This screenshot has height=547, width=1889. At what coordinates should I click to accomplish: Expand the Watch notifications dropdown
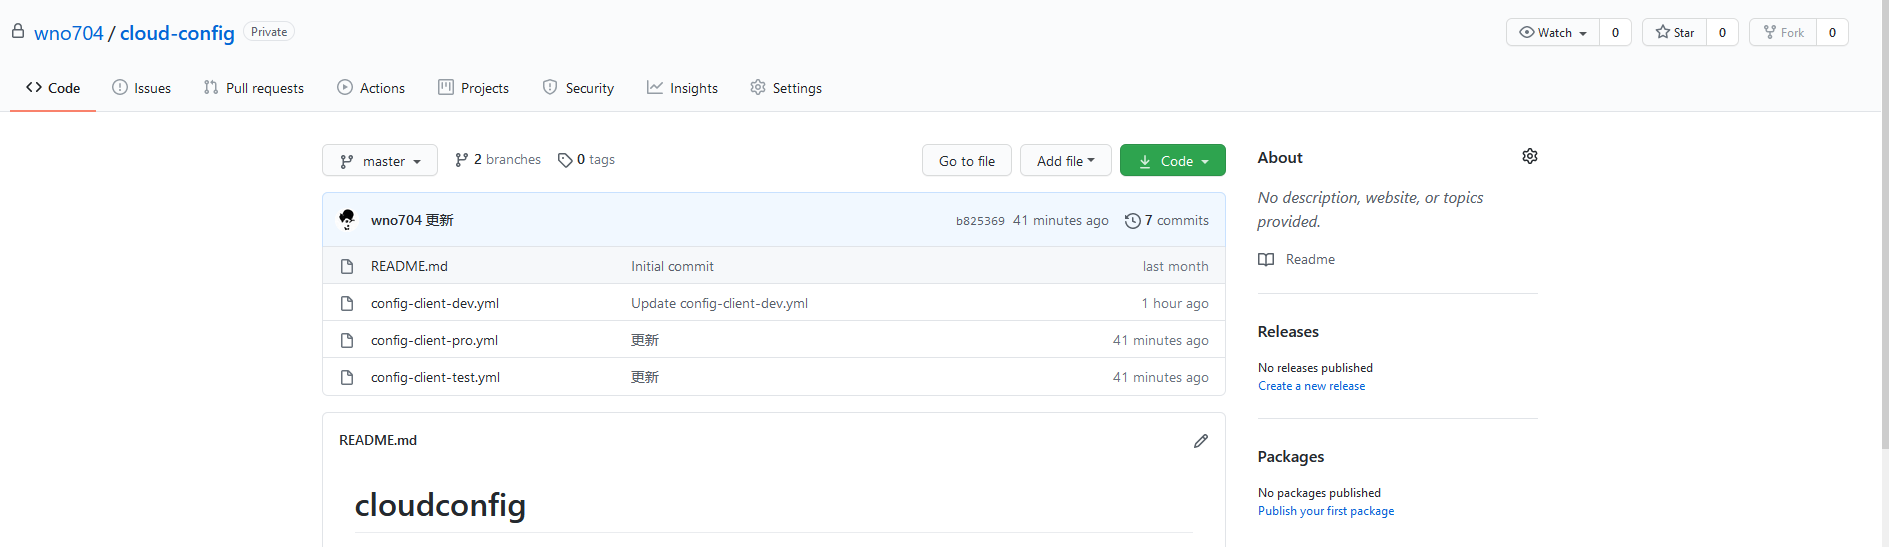coord(1553,32)
